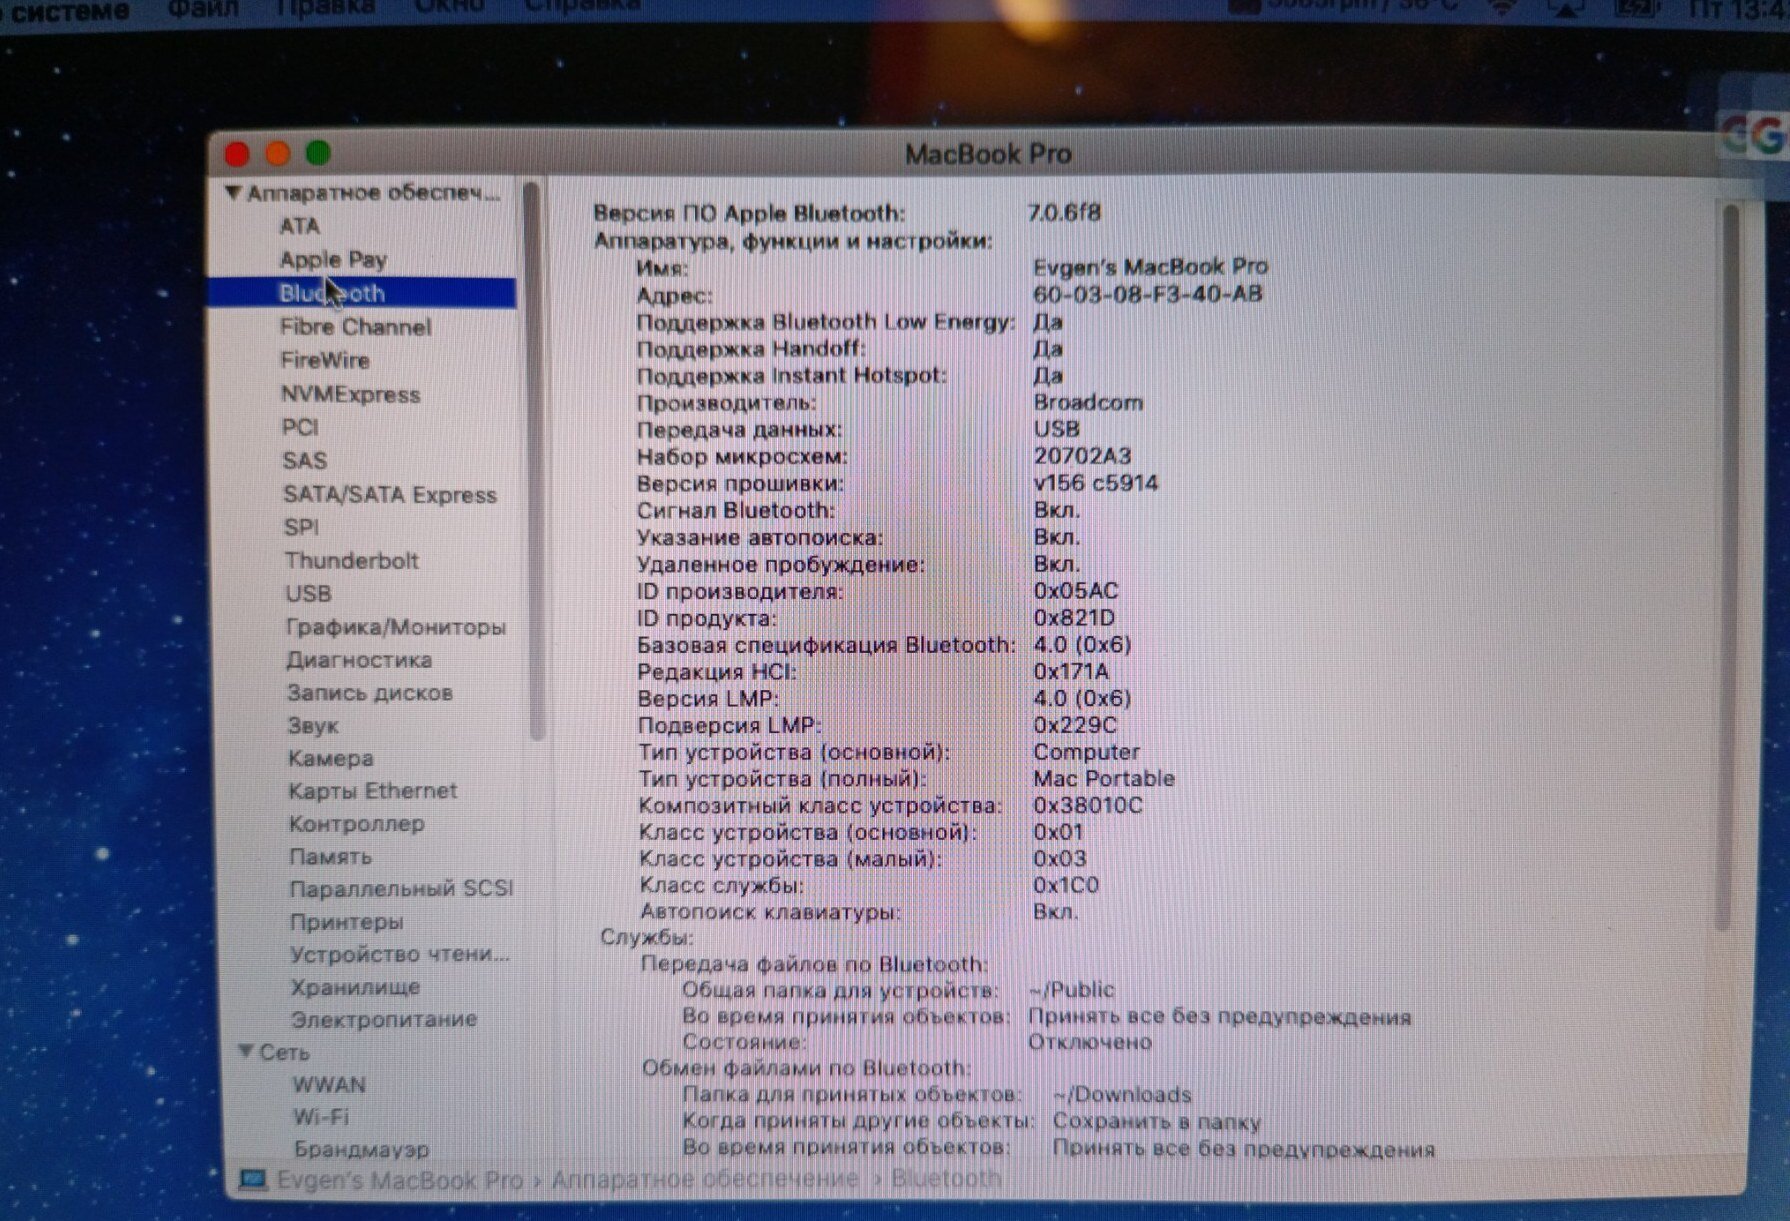Image resolution: width=1790 pixels, height=1221 pixels.
Task: Open Fibre Channel hardware section
Action: pos(355,327)
